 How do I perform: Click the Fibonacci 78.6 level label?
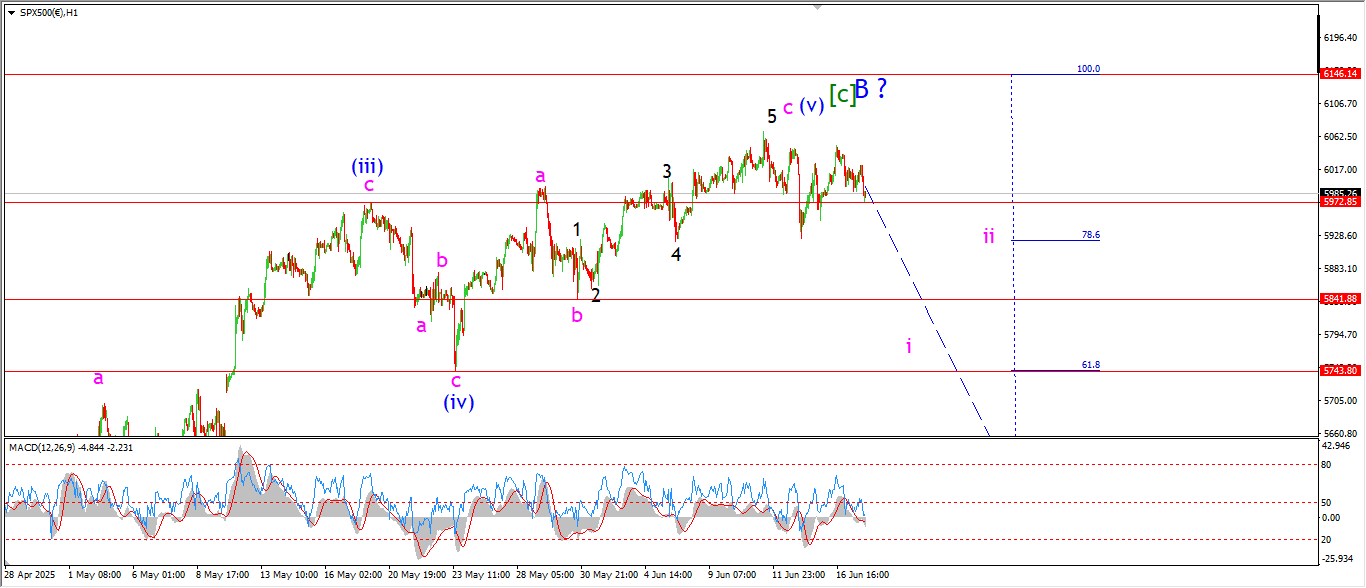[x=1090, y=235]
